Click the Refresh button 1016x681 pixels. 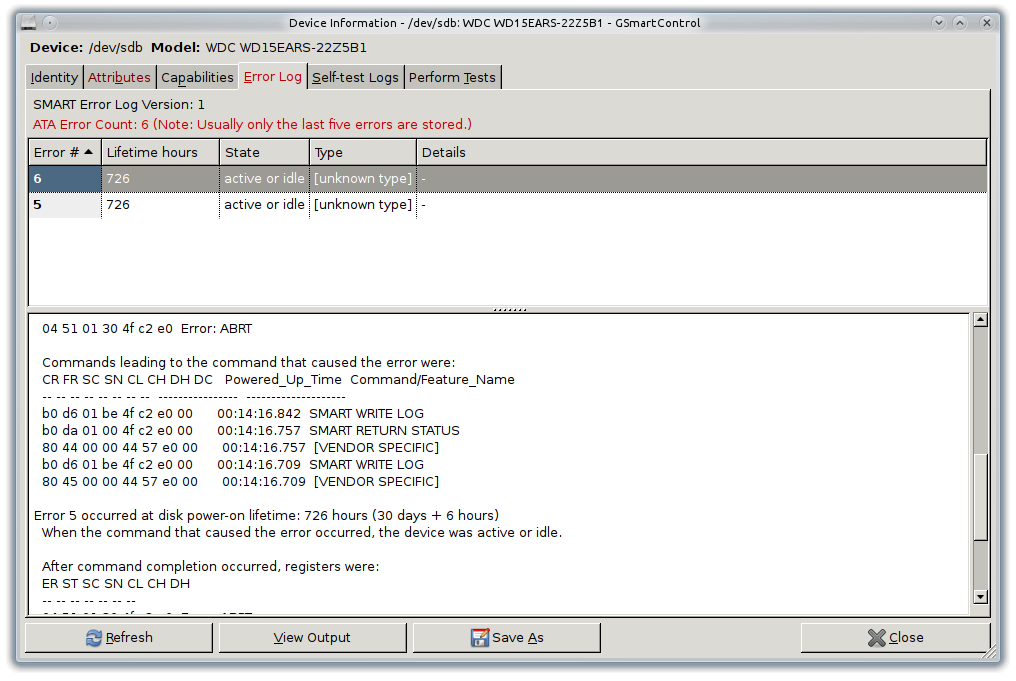[119, 638]
